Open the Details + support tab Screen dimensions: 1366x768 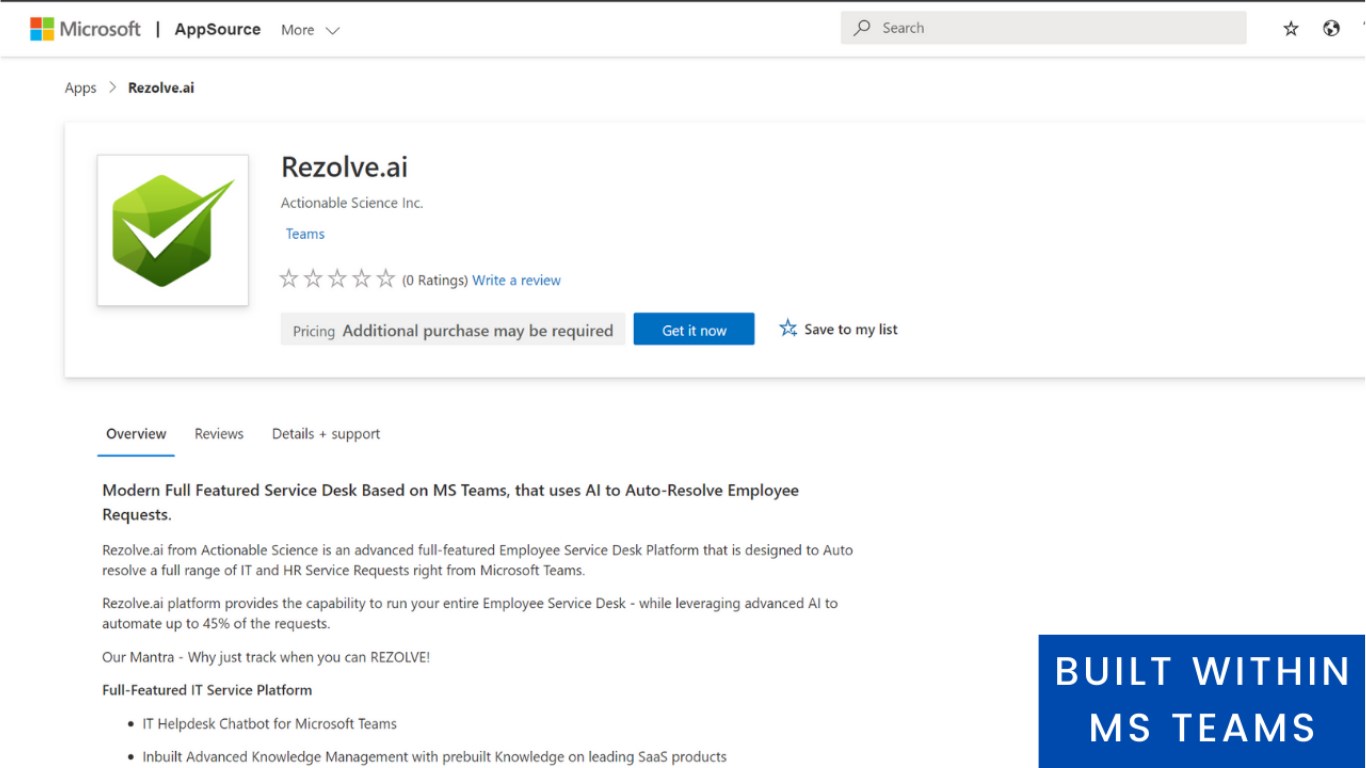(326, 434)
